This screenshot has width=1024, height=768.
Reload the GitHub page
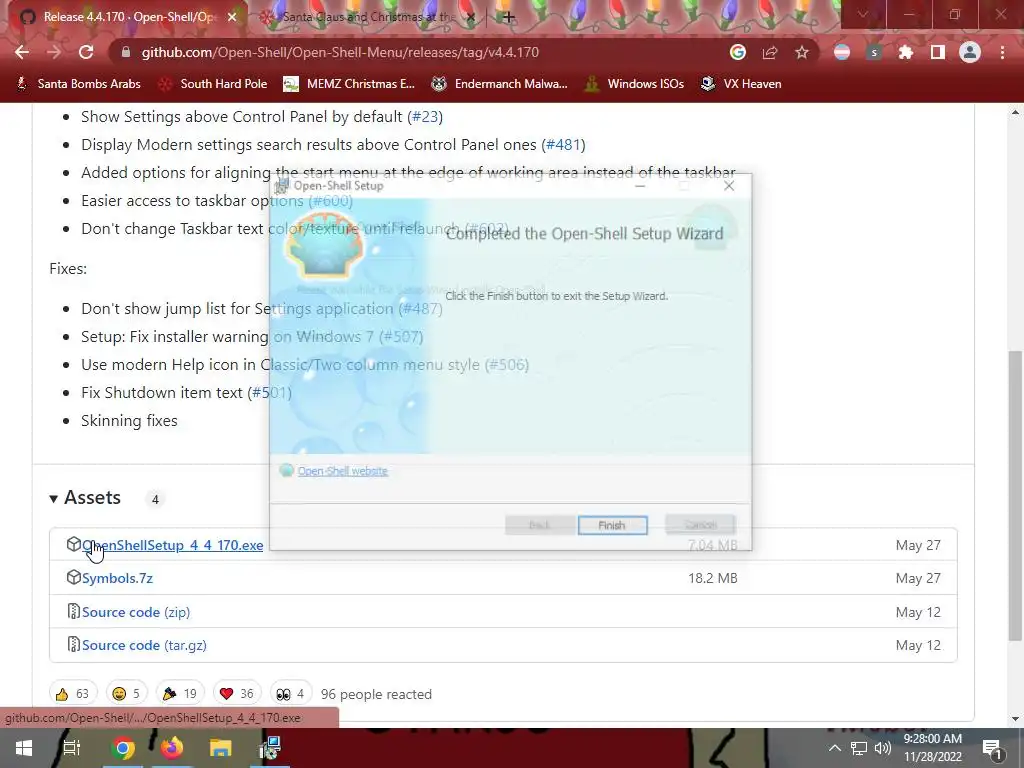point(86,52)
